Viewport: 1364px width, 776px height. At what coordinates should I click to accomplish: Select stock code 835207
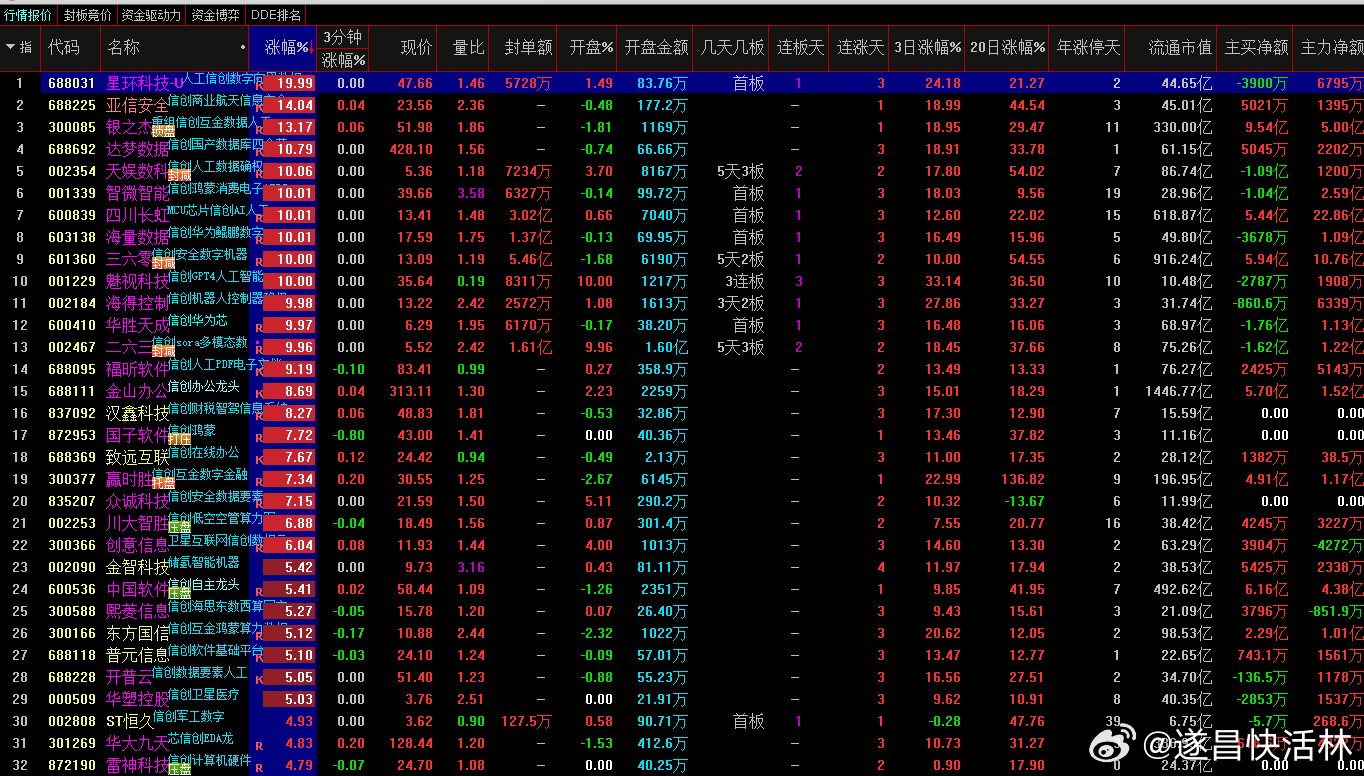tap(72, 501)
